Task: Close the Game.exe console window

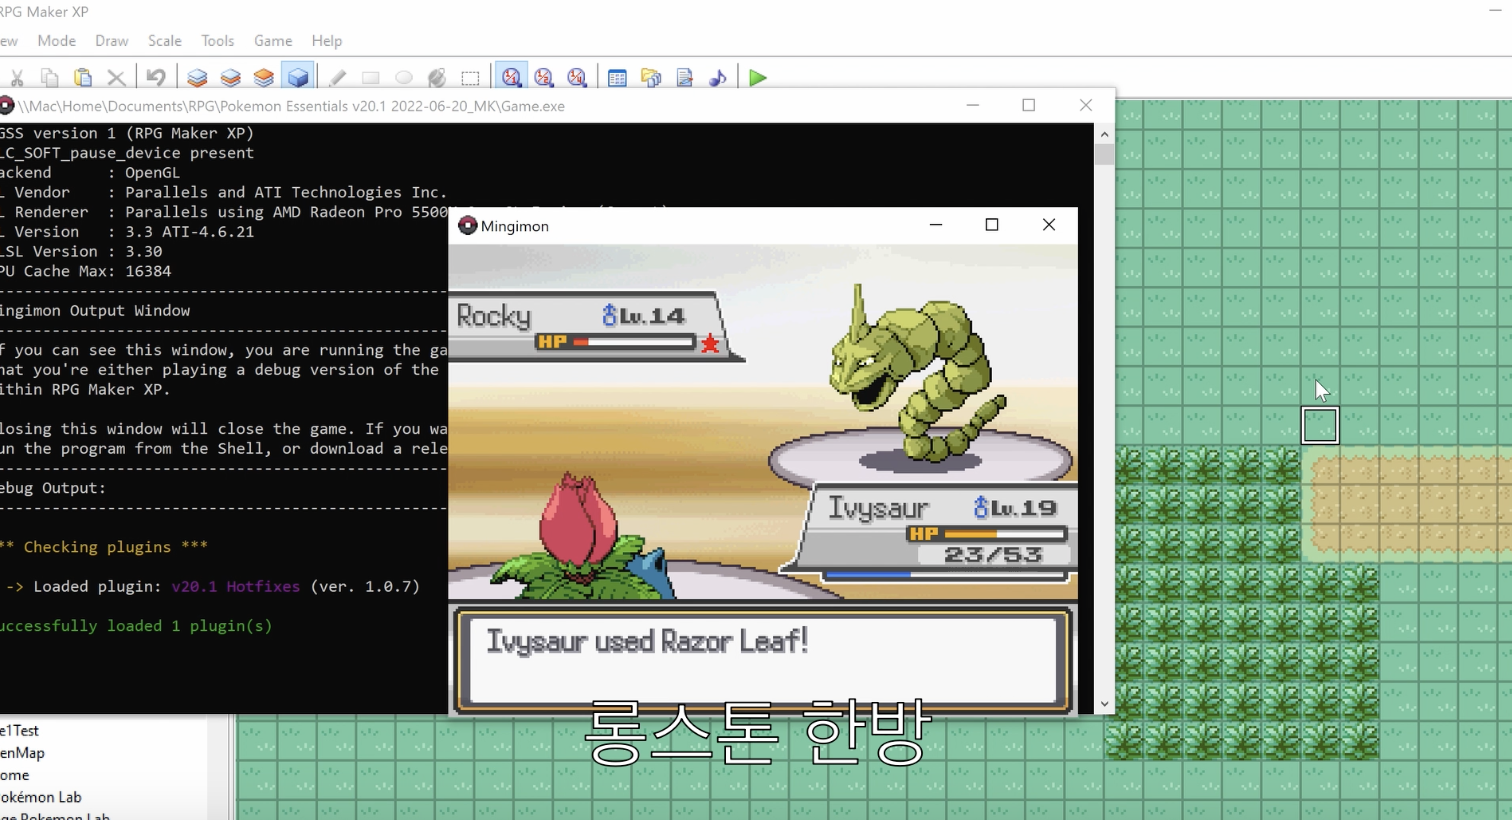Action: click(1086, 105)
